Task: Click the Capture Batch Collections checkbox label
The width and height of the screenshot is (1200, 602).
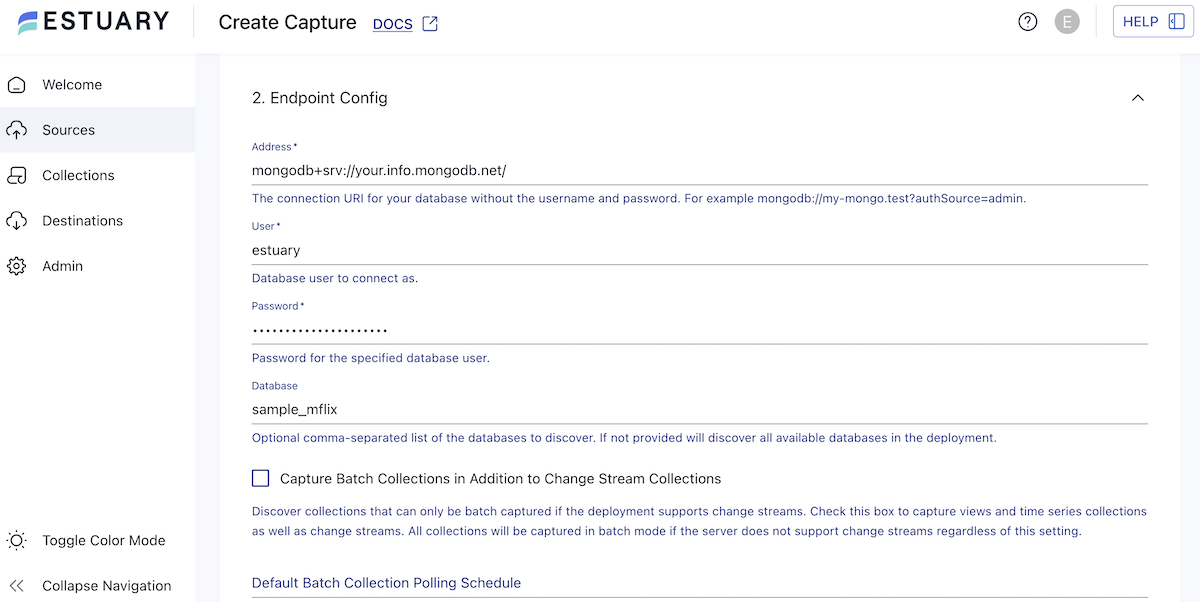Action: [x=501, y=479]
